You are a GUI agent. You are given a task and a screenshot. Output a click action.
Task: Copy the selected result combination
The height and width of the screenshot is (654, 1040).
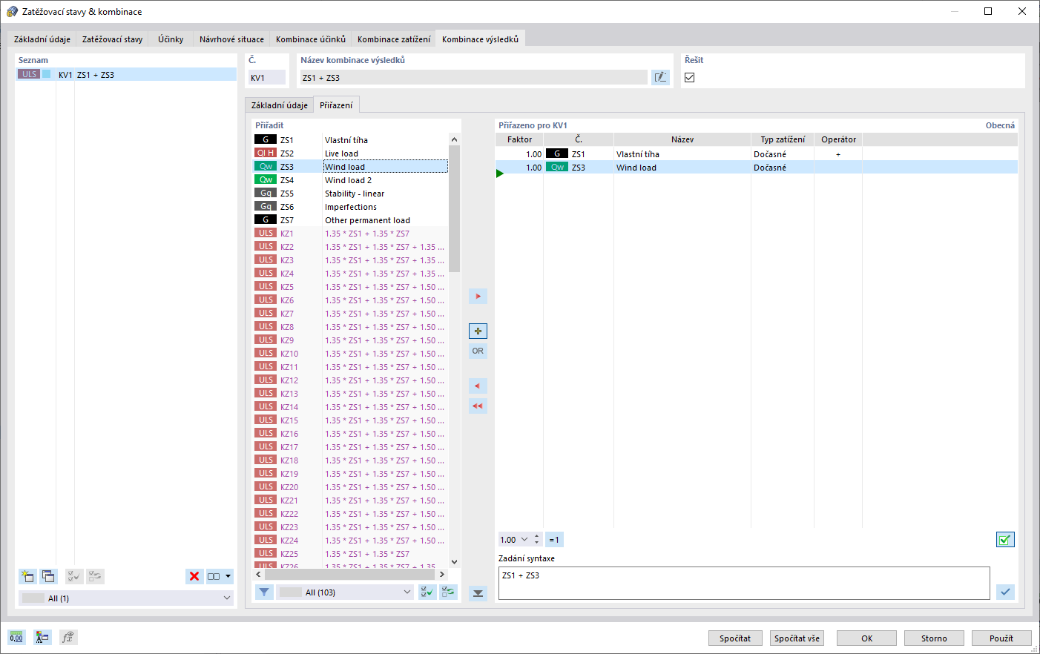48,576
